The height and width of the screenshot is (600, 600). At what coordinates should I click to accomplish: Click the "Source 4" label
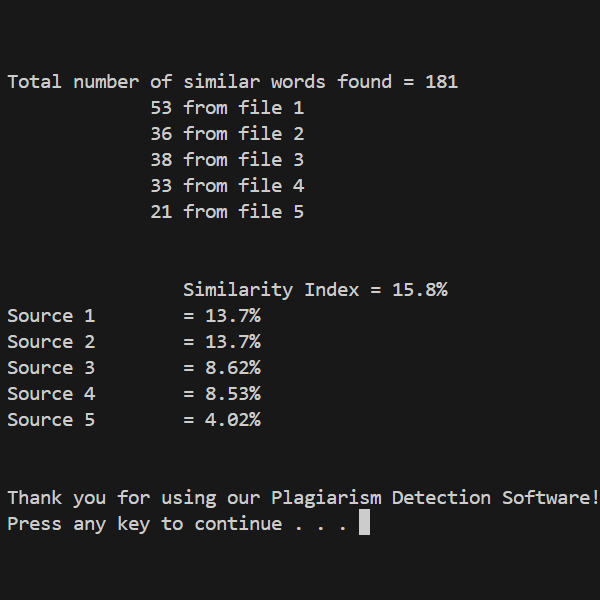tap(51, 394)
